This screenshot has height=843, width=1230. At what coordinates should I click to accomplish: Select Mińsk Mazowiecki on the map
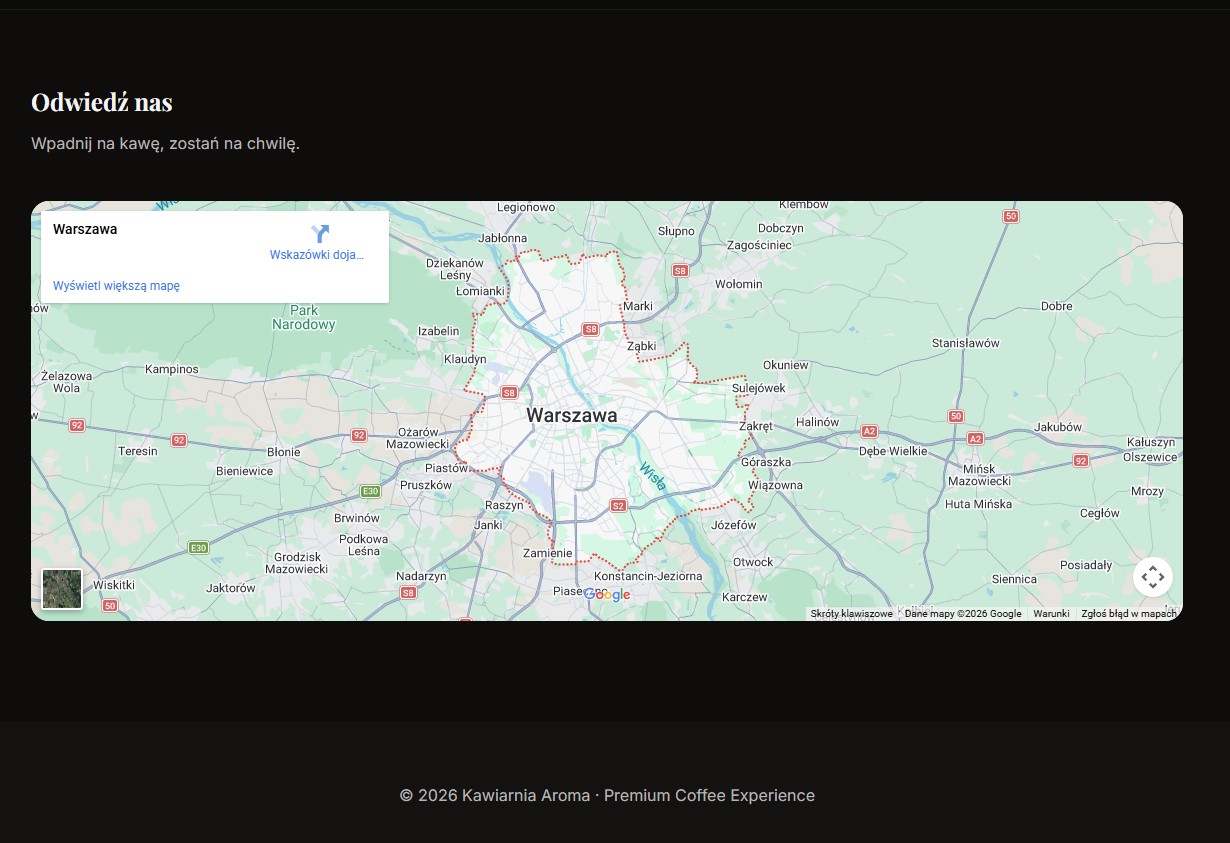(x=979, y=475)
